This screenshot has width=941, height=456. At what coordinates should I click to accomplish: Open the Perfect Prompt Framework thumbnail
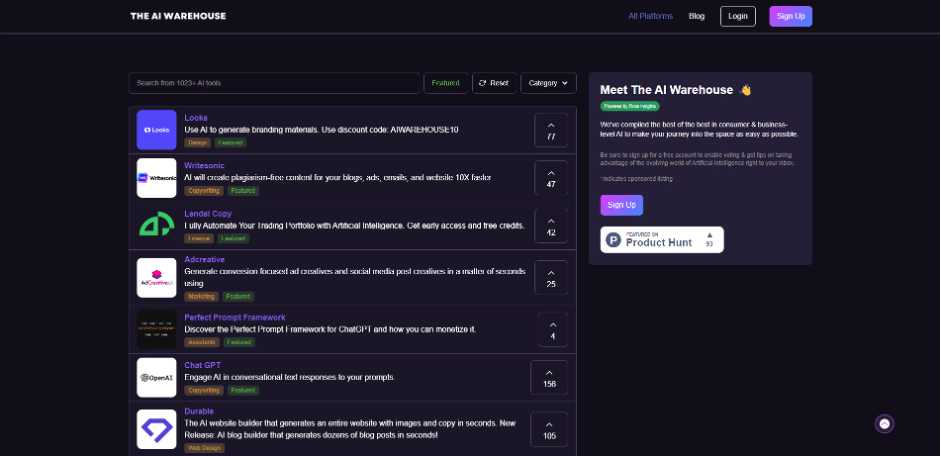[x=156, y=329]
